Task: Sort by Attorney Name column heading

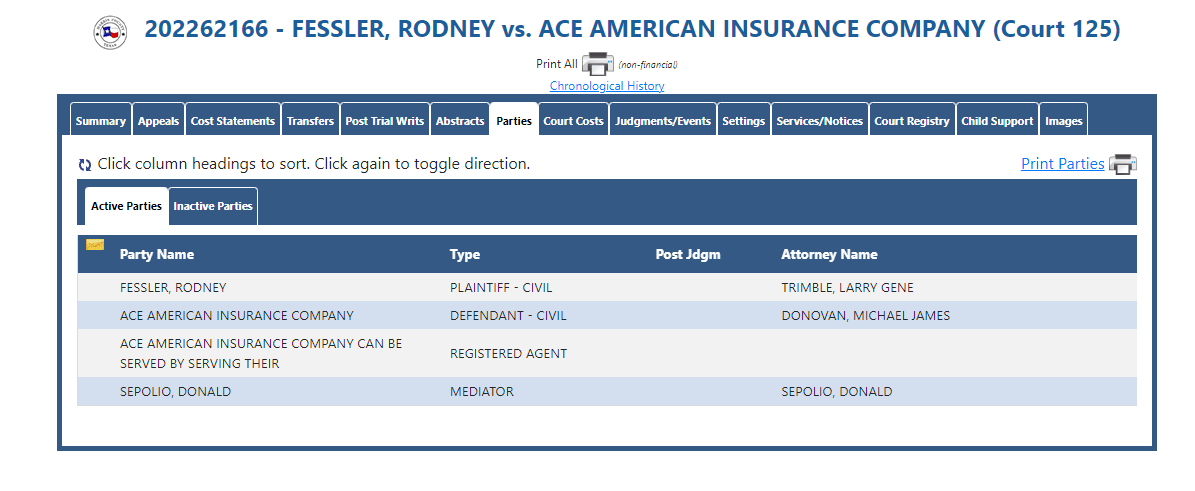Action: (x=829, y=255)
